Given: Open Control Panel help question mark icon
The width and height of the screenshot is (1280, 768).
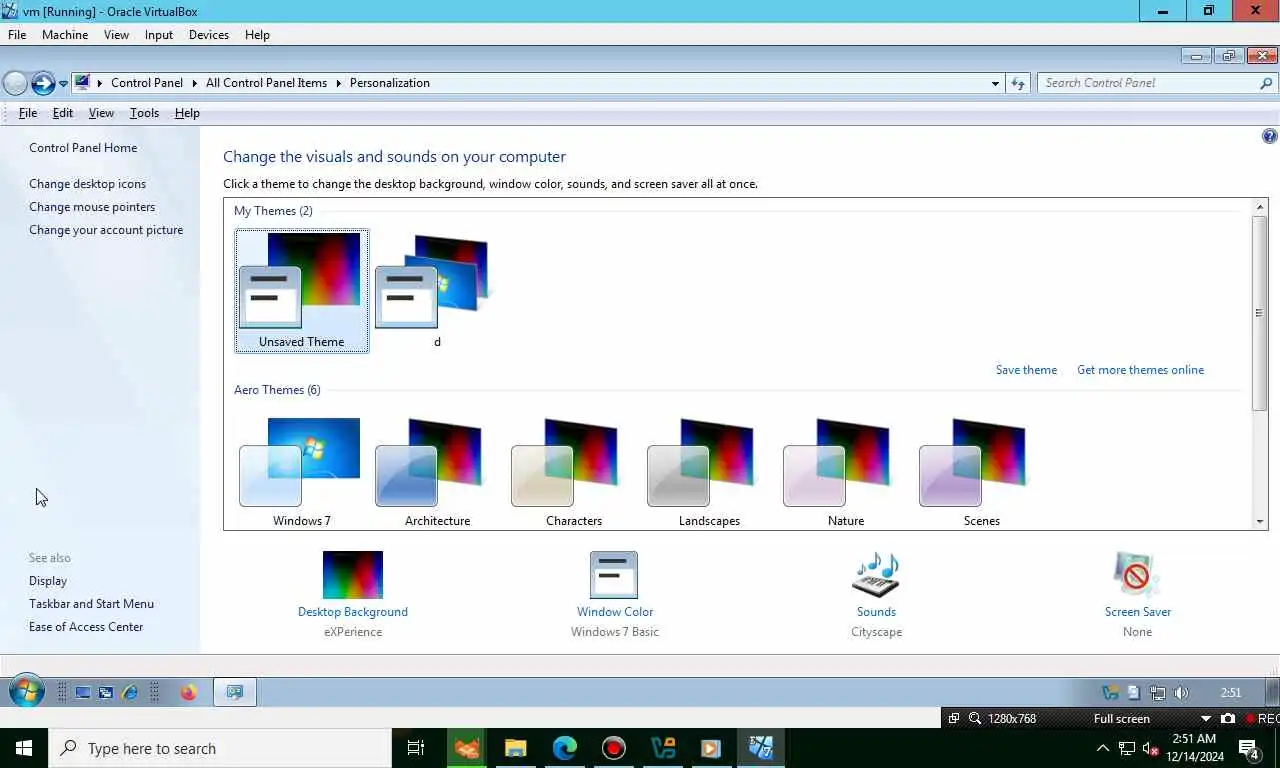Looking at the screenshot, I should click(x=1269, y=136).
